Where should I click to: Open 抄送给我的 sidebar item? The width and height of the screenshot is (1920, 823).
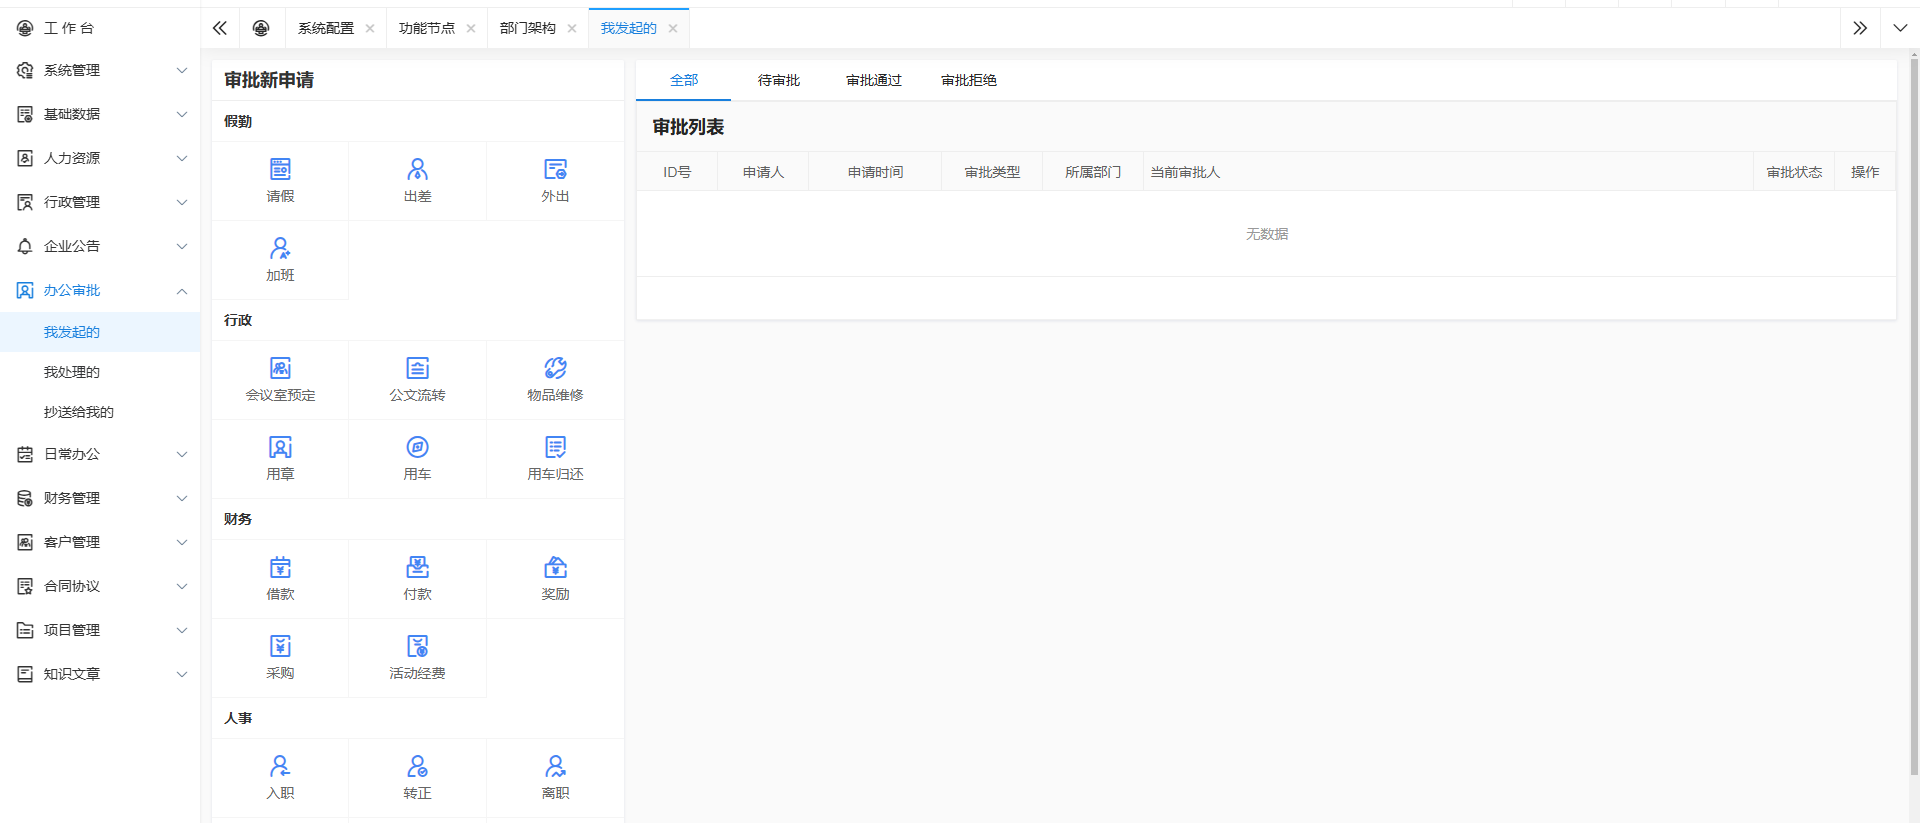pos(78,412)
